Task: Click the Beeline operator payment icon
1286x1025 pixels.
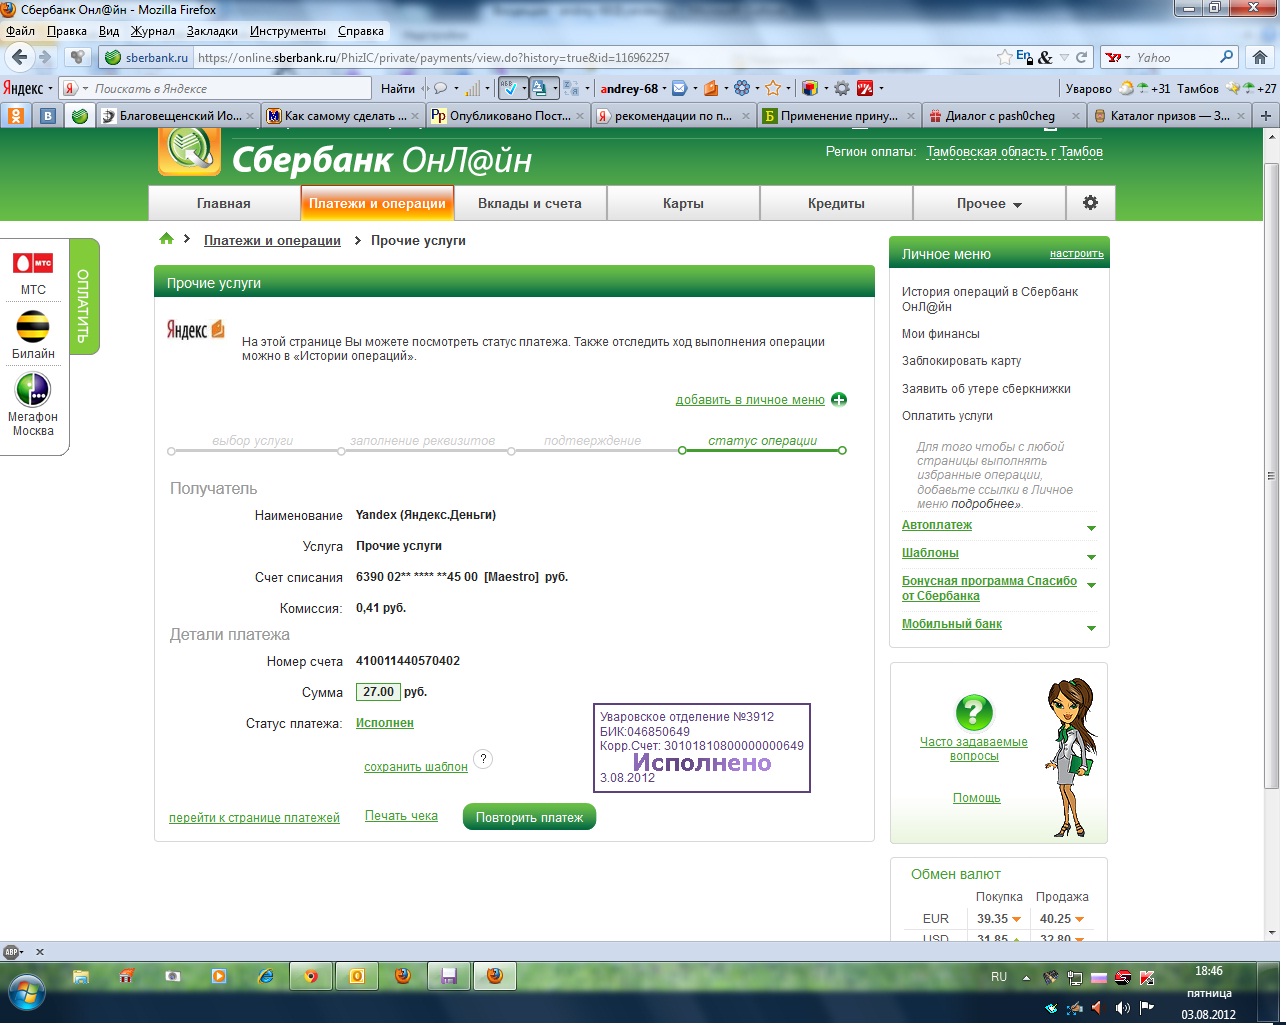Action: [33, 327]
